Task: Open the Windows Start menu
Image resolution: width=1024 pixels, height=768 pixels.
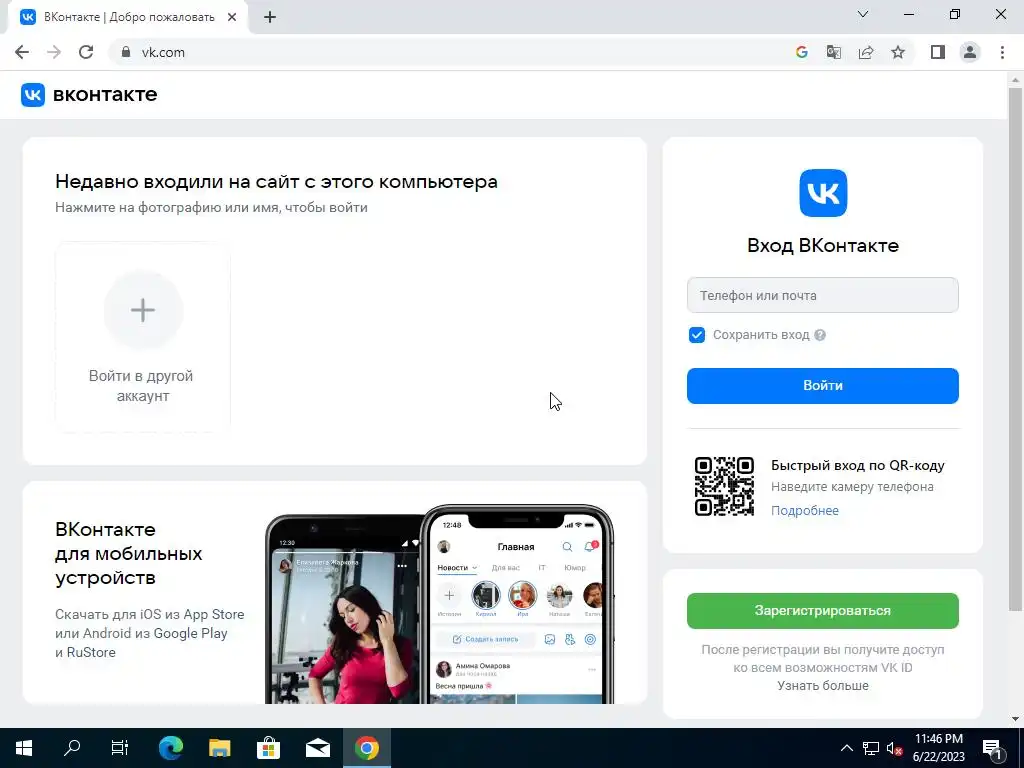Action: 24,748
